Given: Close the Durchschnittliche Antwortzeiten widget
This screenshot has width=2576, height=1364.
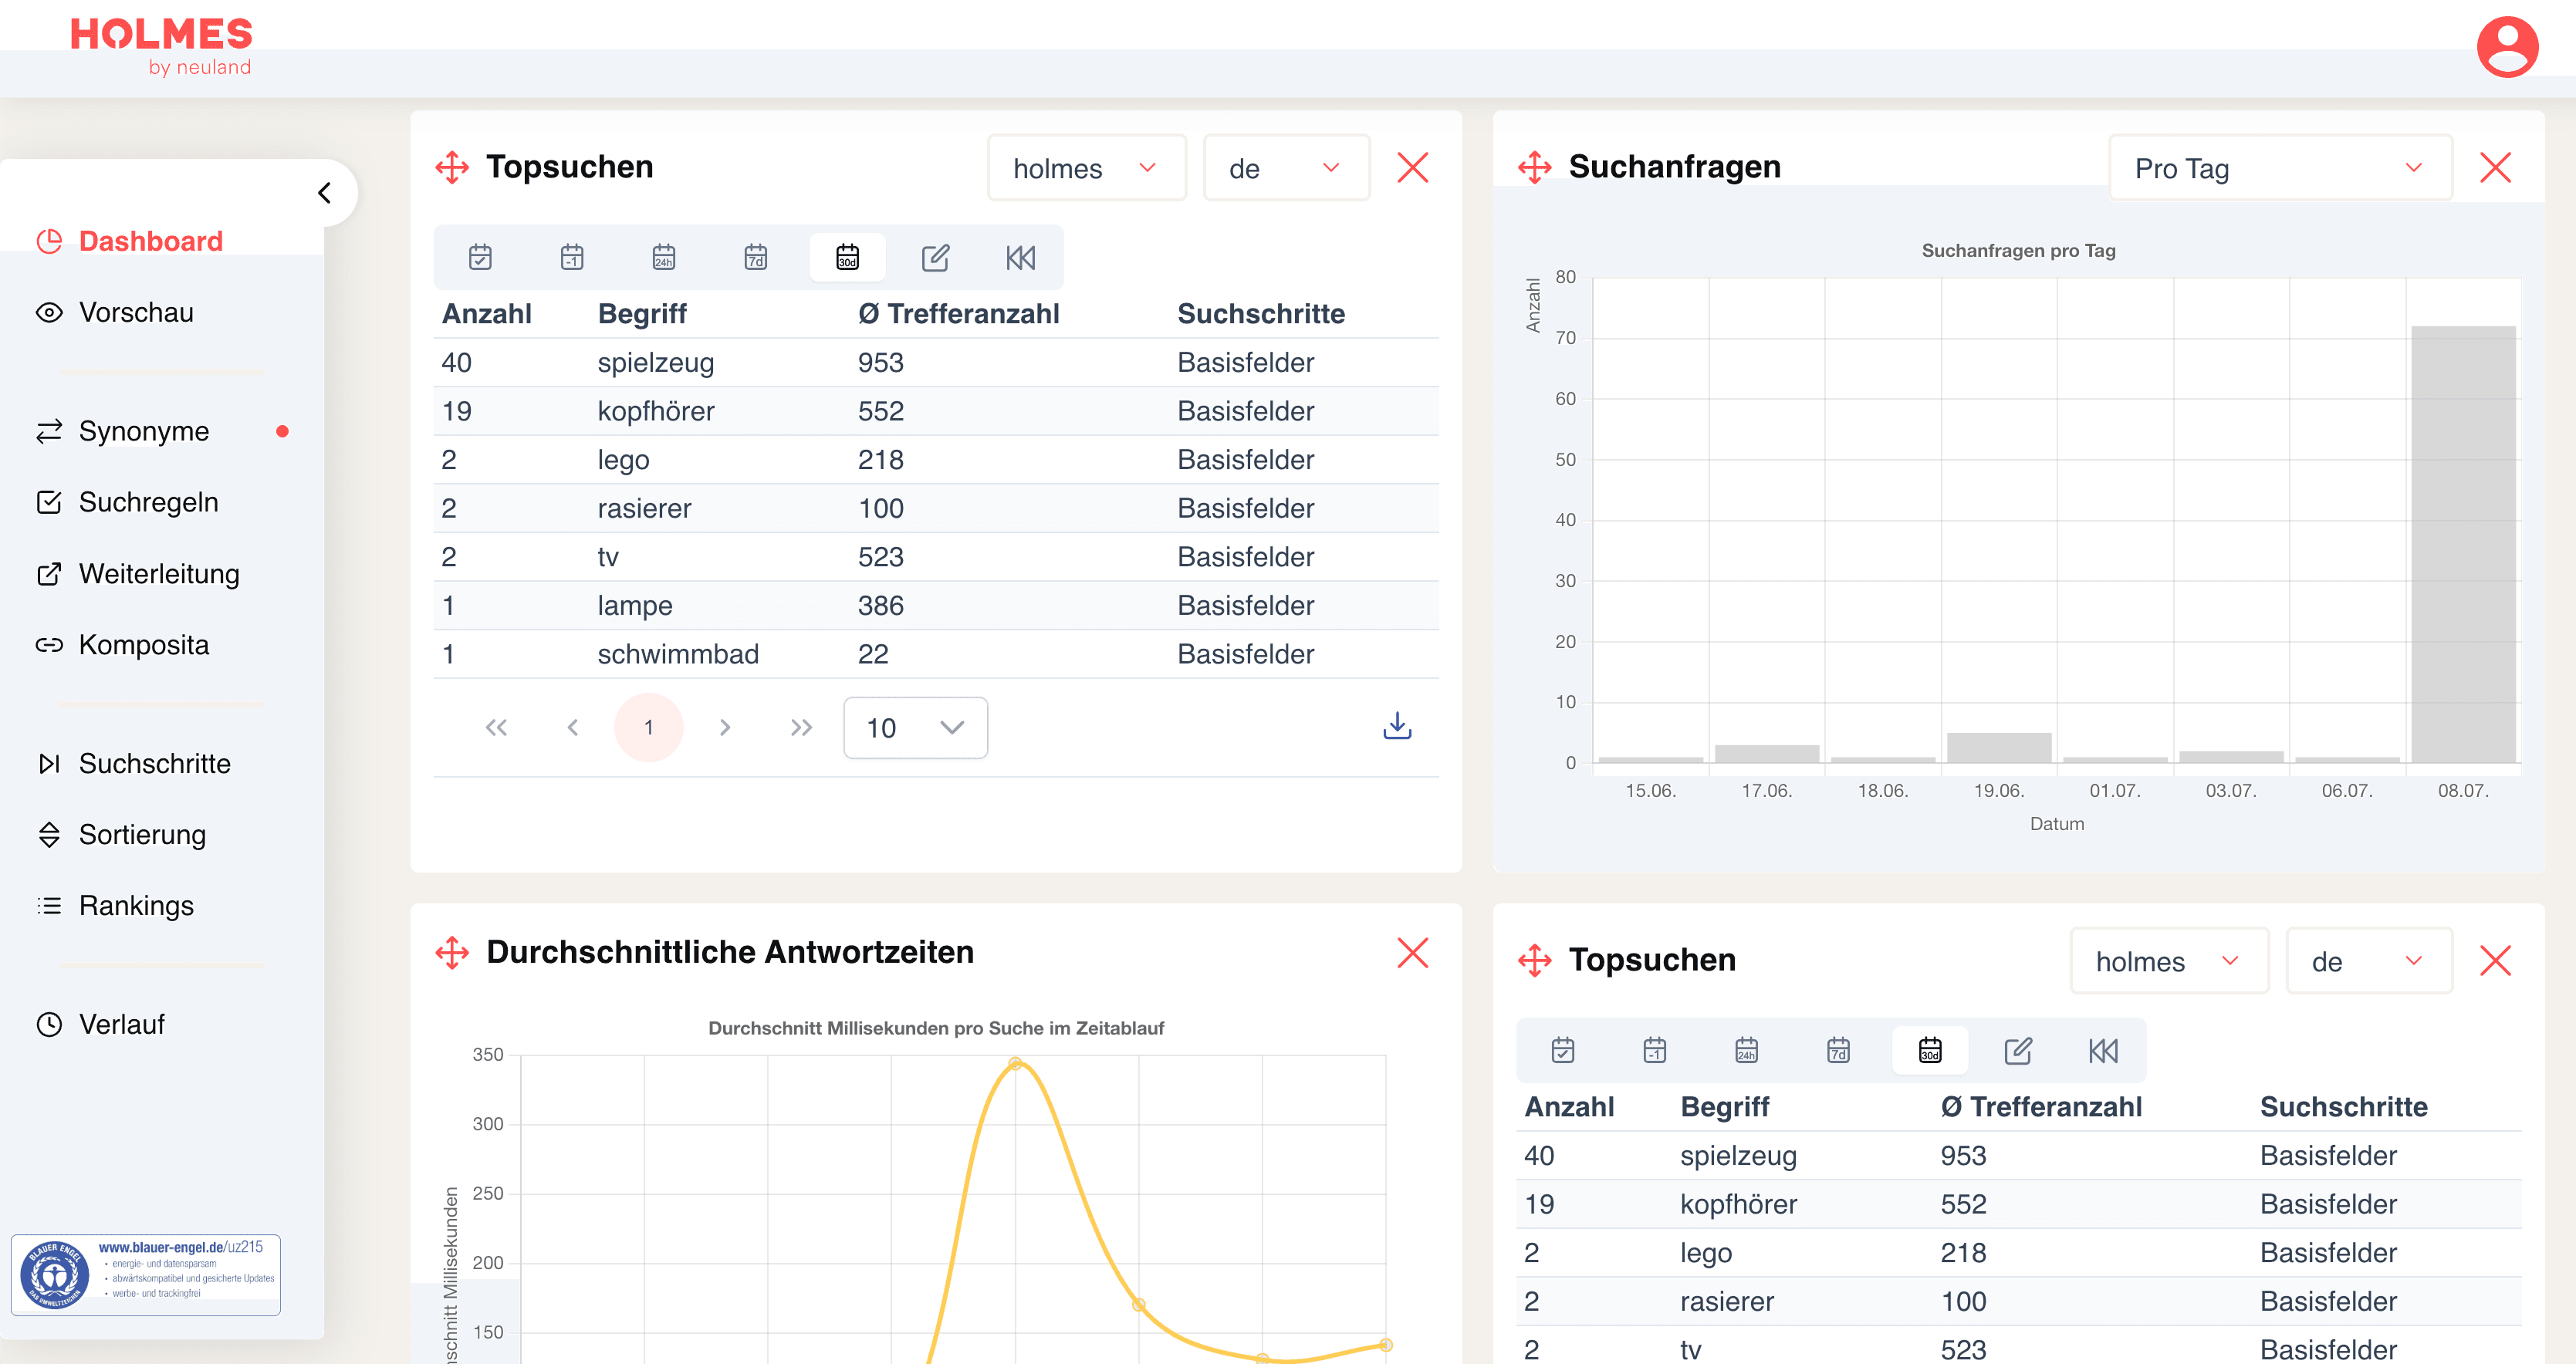Looking at the screenshot, I should pos(1412,952).
